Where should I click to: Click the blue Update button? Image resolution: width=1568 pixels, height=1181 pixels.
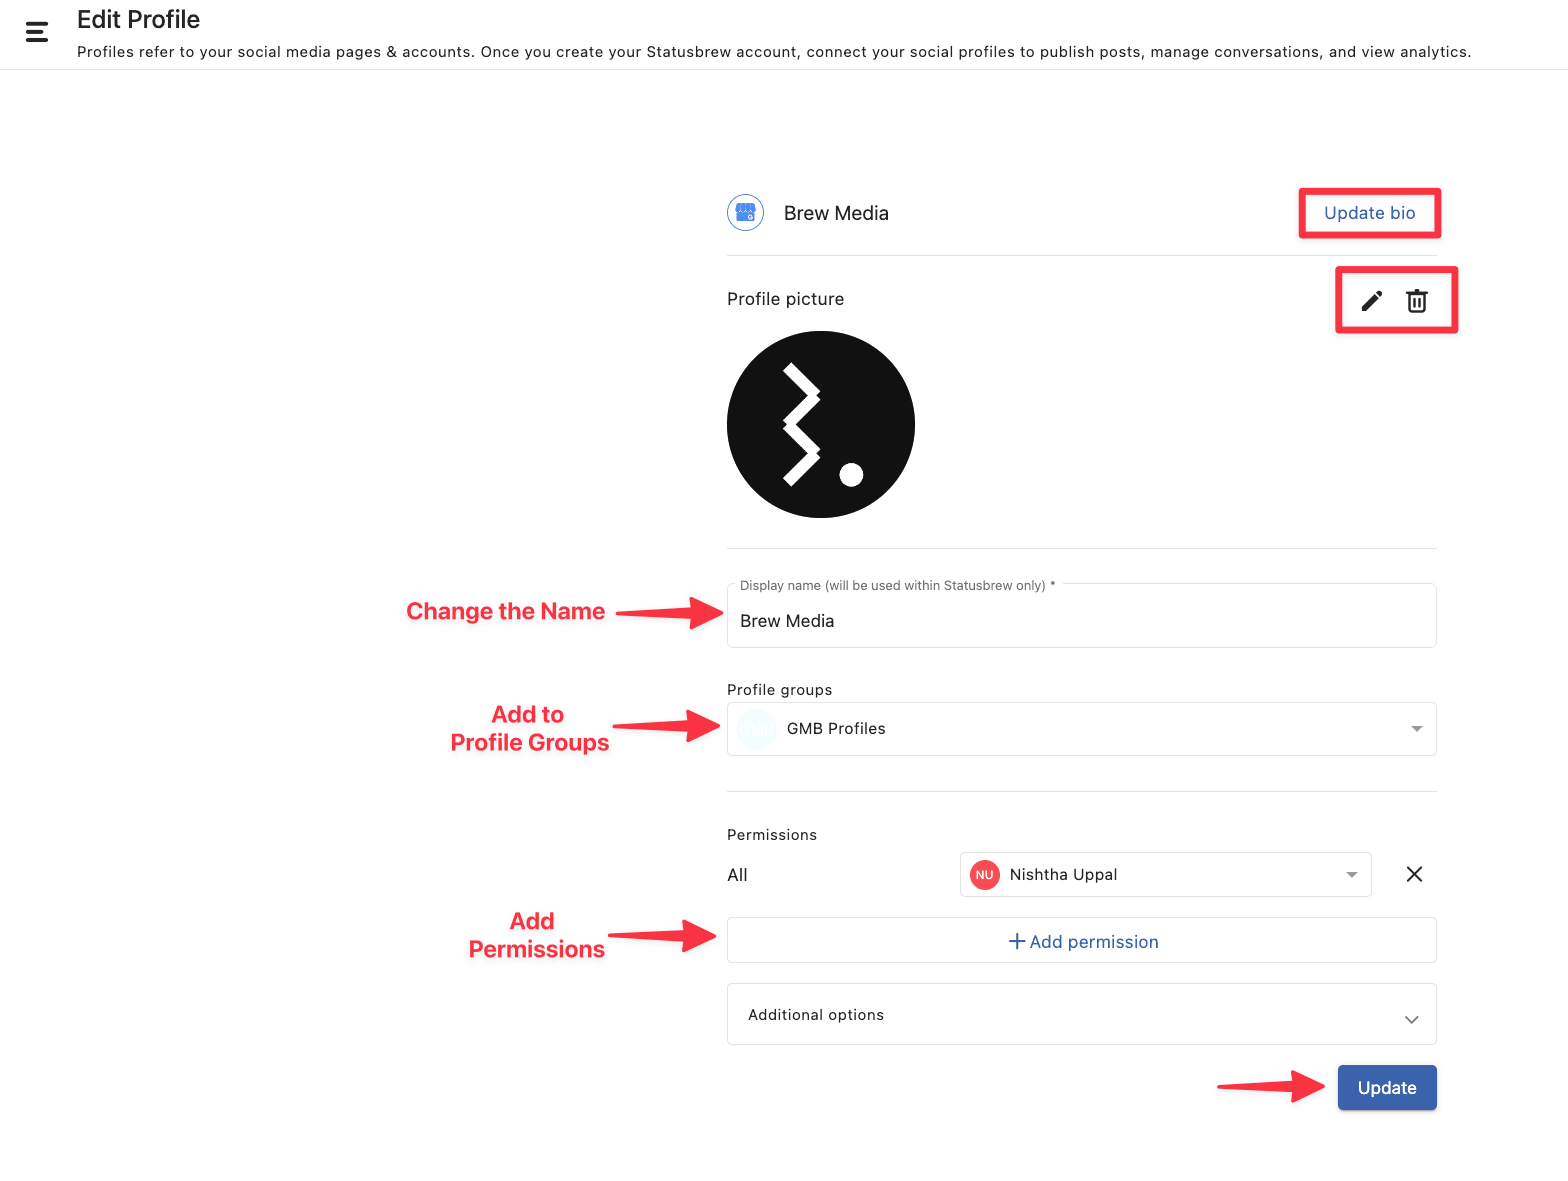1387,1087
